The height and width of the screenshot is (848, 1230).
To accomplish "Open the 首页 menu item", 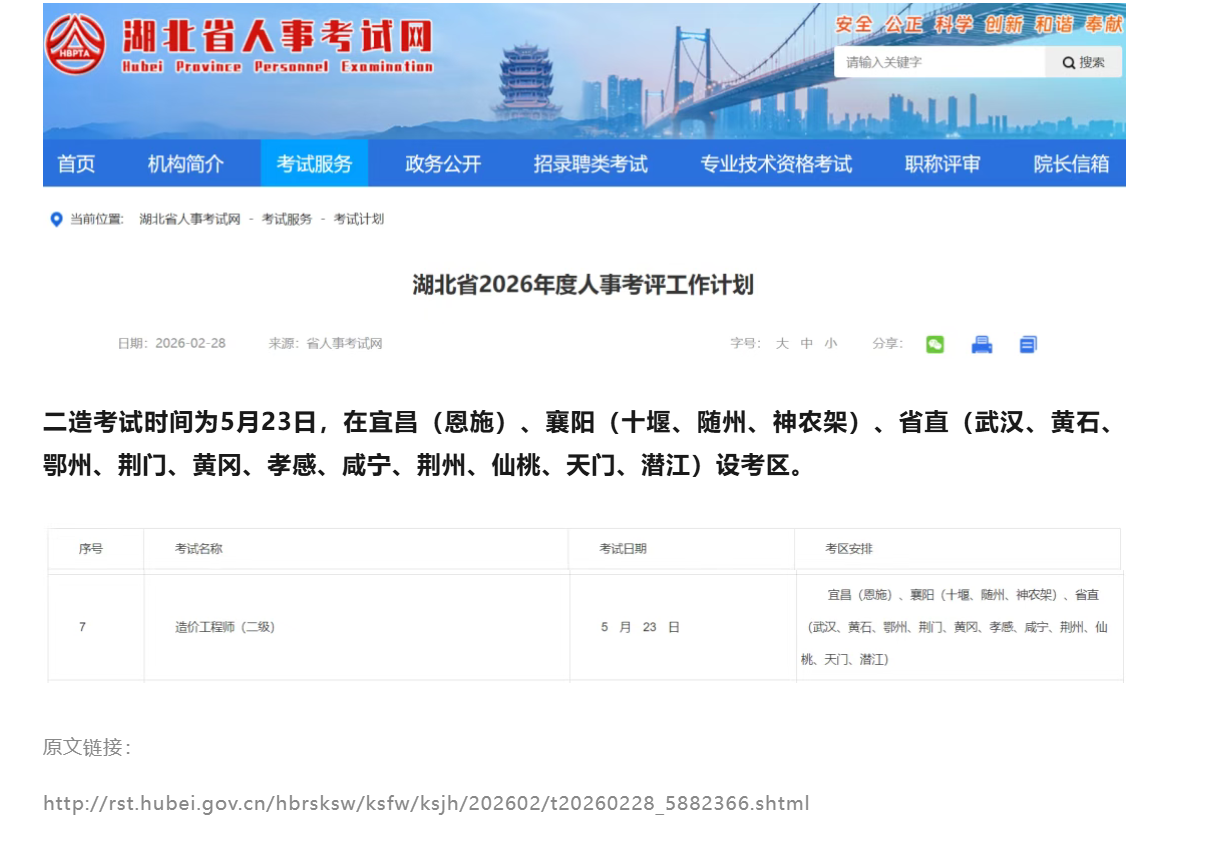I will (77, 164).
